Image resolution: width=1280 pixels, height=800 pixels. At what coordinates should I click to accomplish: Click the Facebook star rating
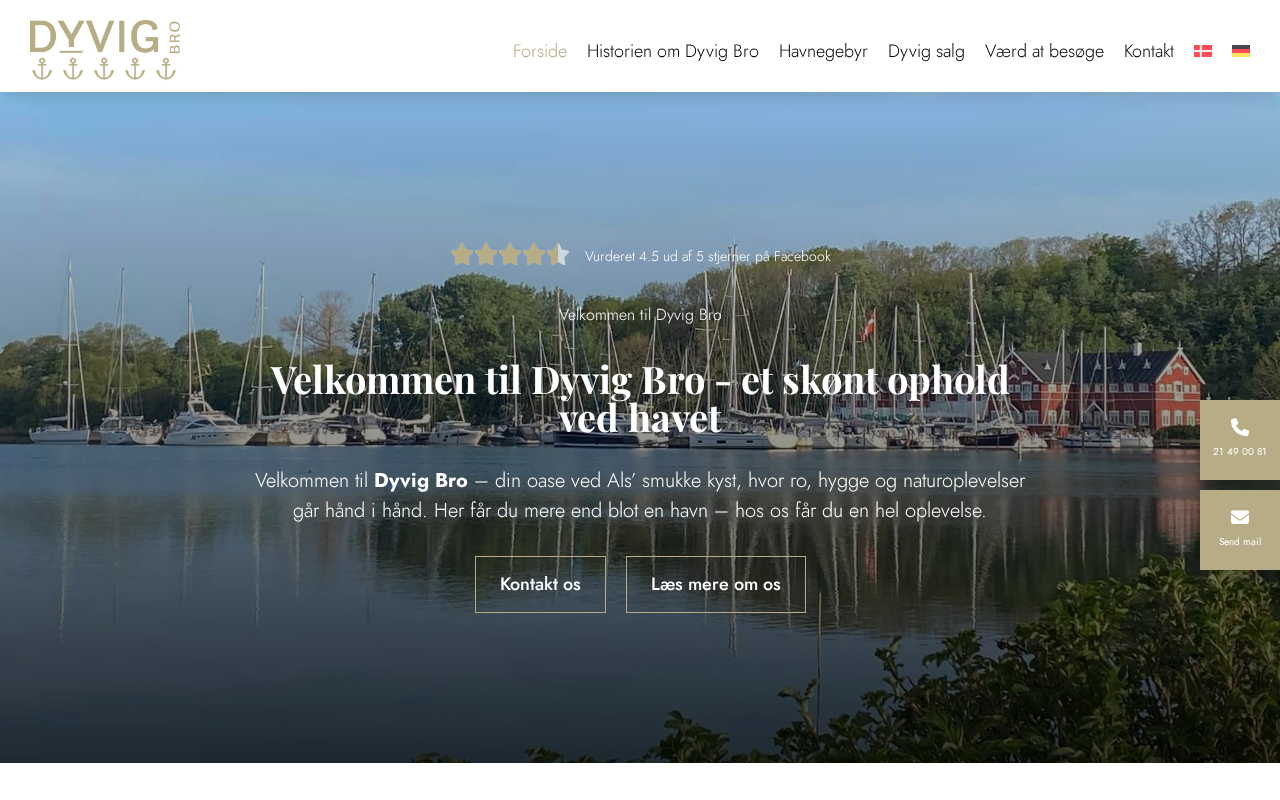(510, 255)
